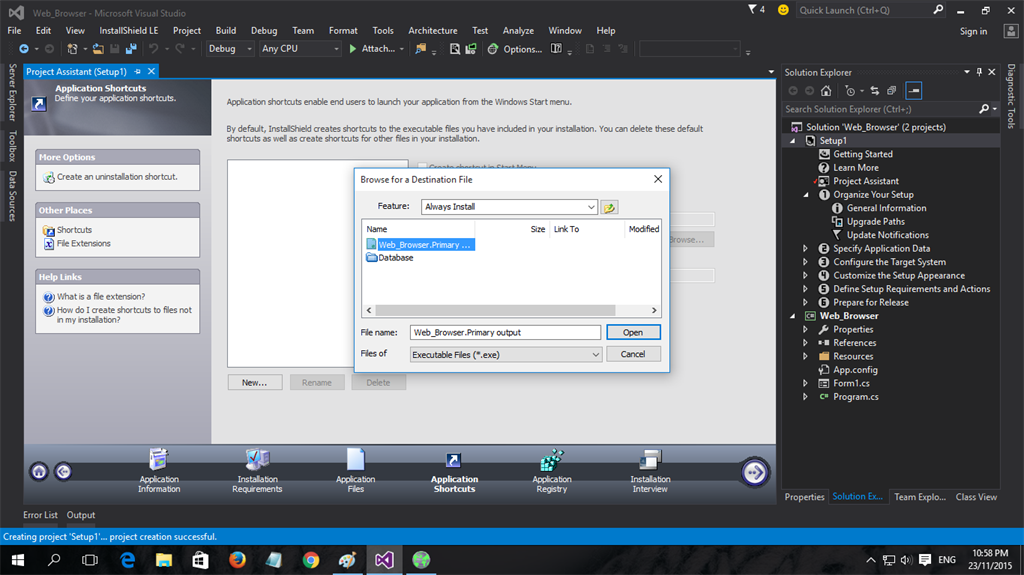This screenshot has height=575, width=1024.
Task: Click Cancel in the browse dialog
Action: (633, 354)
